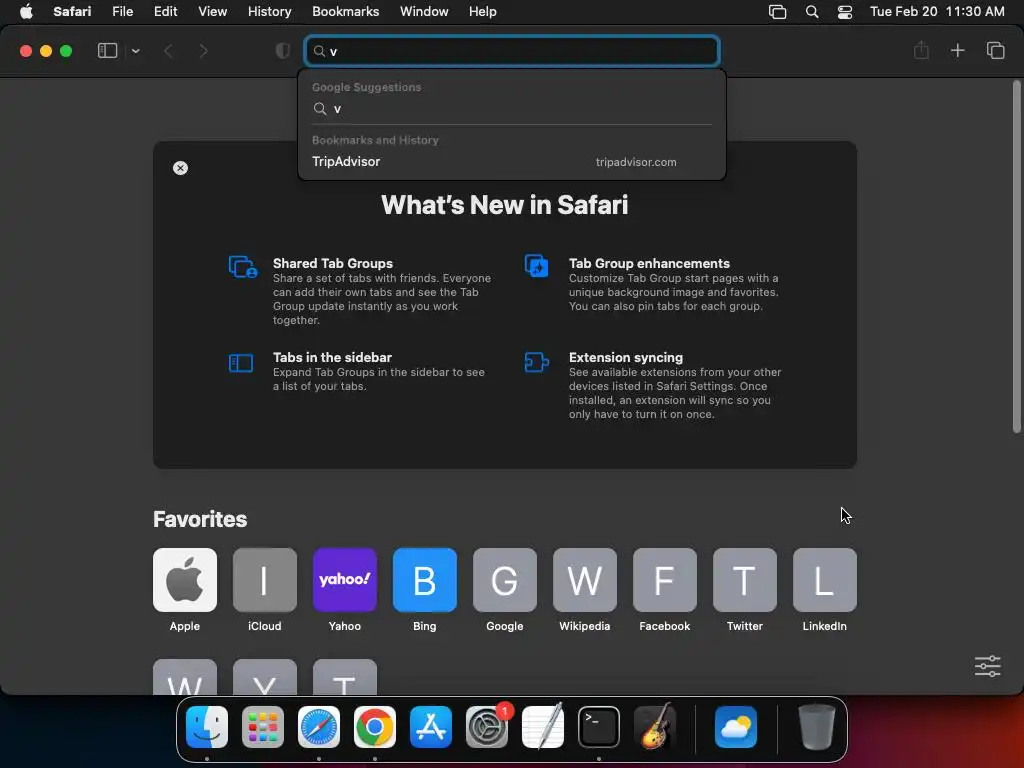Dismiss the What's New in Safari panel
This screenshot has width=1024, height=768.
click(x=180, y=168)
